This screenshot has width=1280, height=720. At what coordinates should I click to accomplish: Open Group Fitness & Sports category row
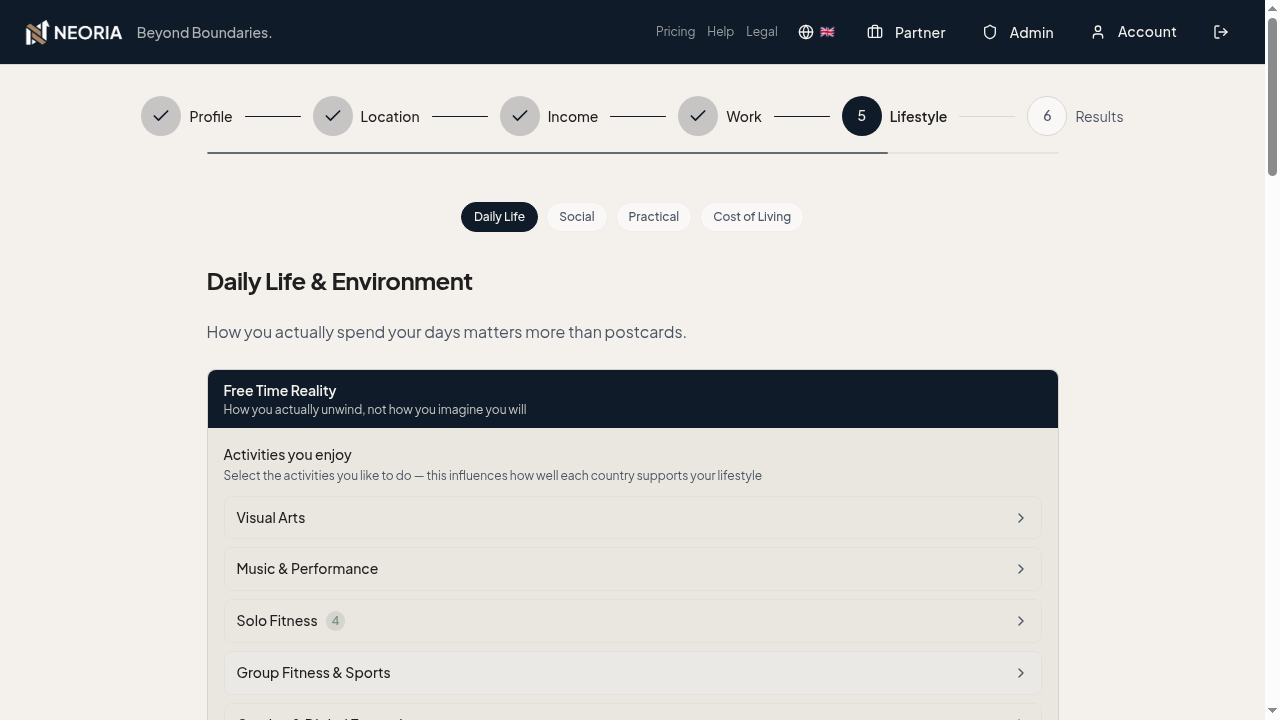point(632,673)
